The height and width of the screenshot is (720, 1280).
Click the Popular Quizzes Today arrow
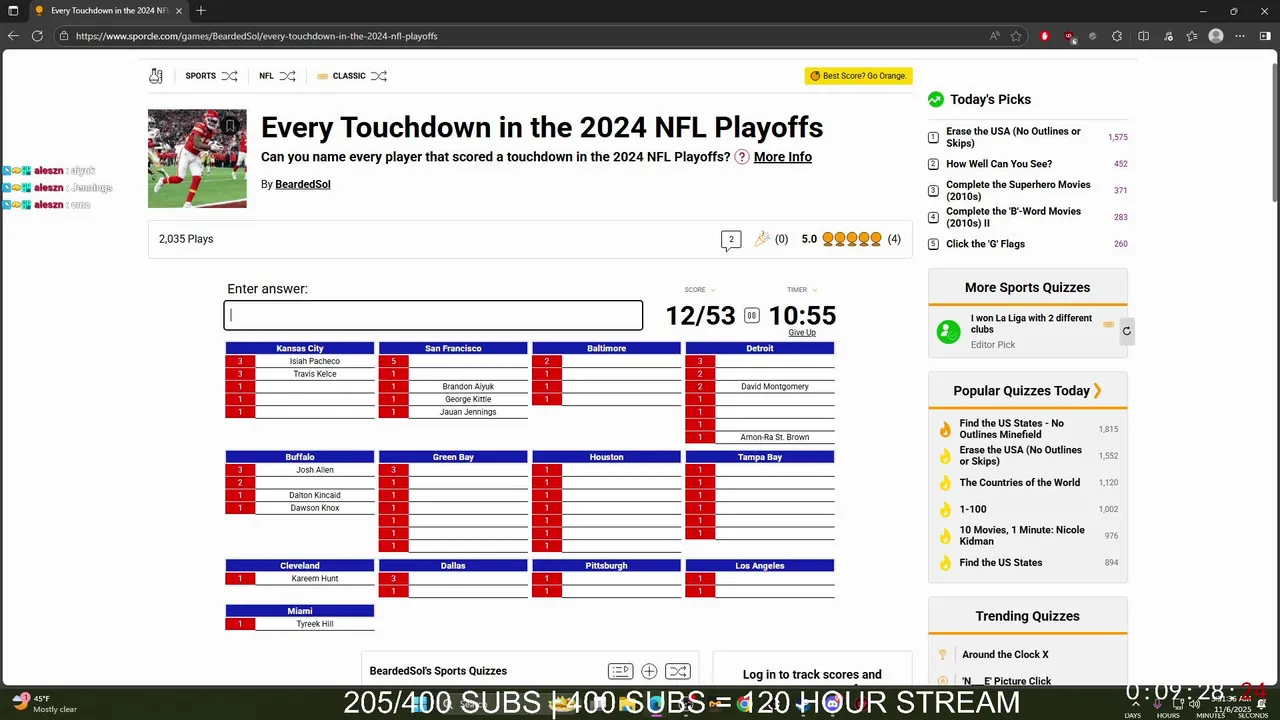(x=1097, y=391)
